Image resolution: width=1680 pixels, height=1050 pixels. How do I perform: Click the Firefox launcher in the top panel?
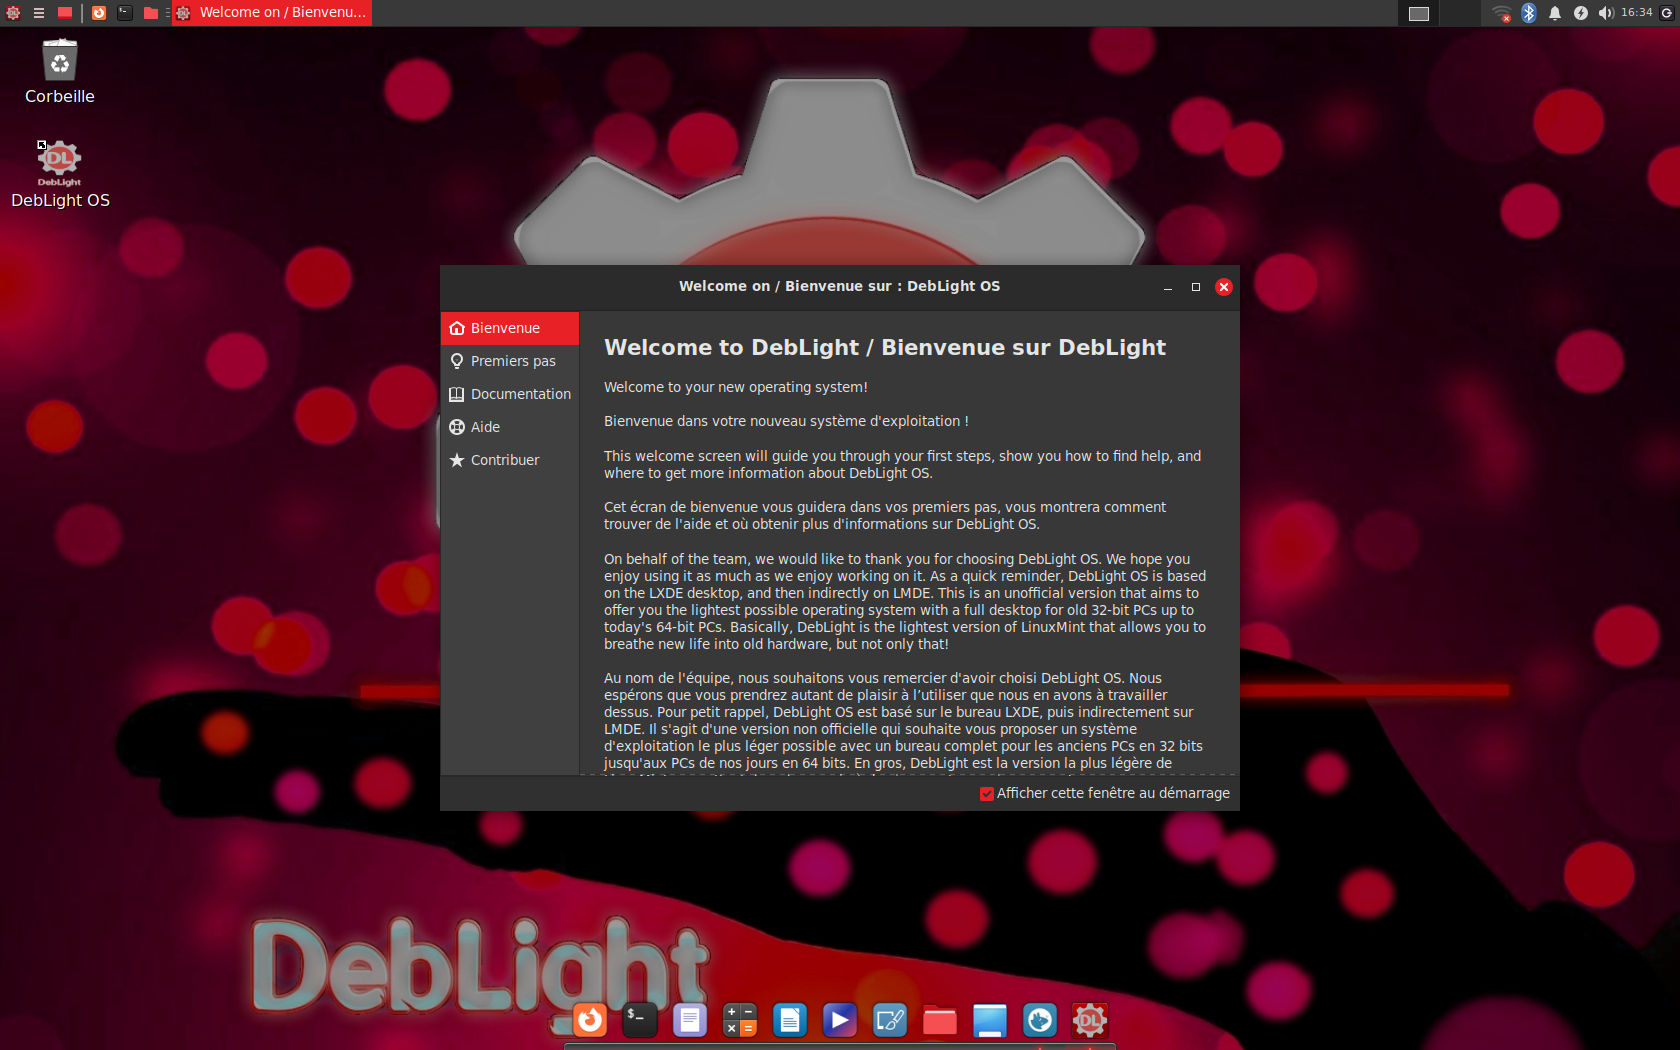click(99, 13)
